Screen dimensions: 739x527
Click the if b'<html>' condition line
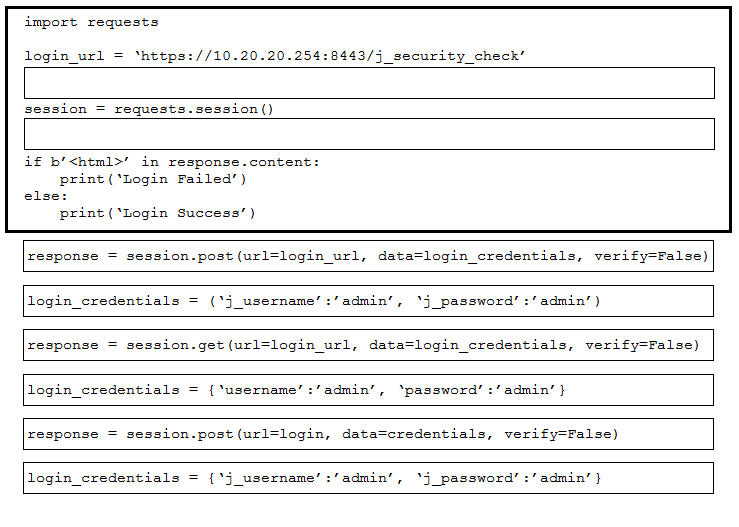coord(172,162)
